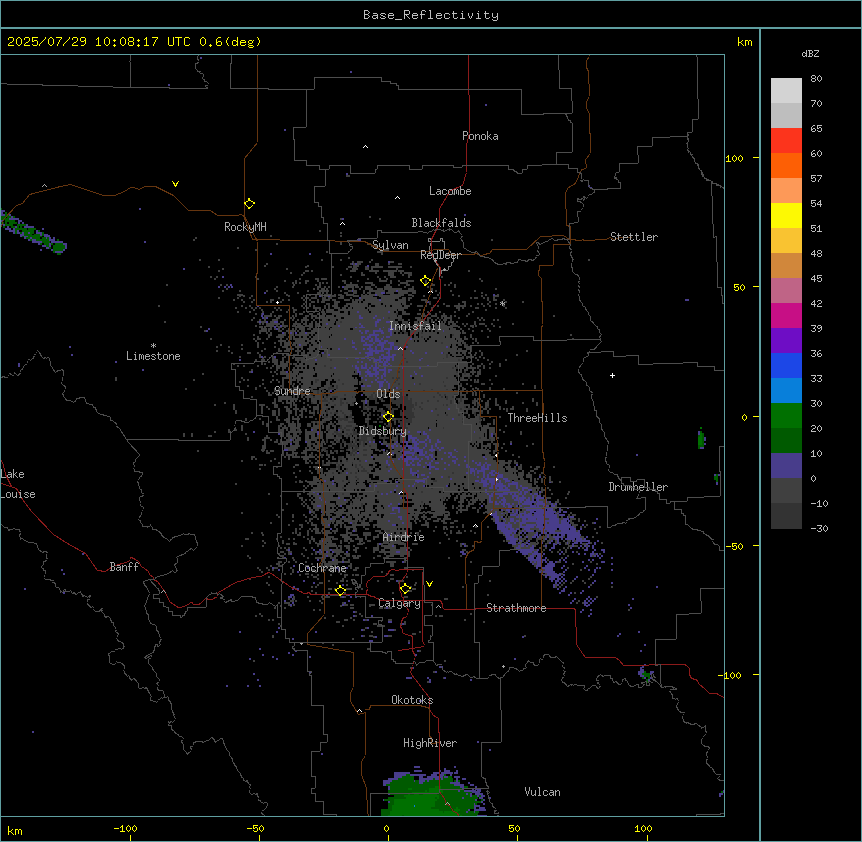Click the Lacombe city label

point(450,191)
